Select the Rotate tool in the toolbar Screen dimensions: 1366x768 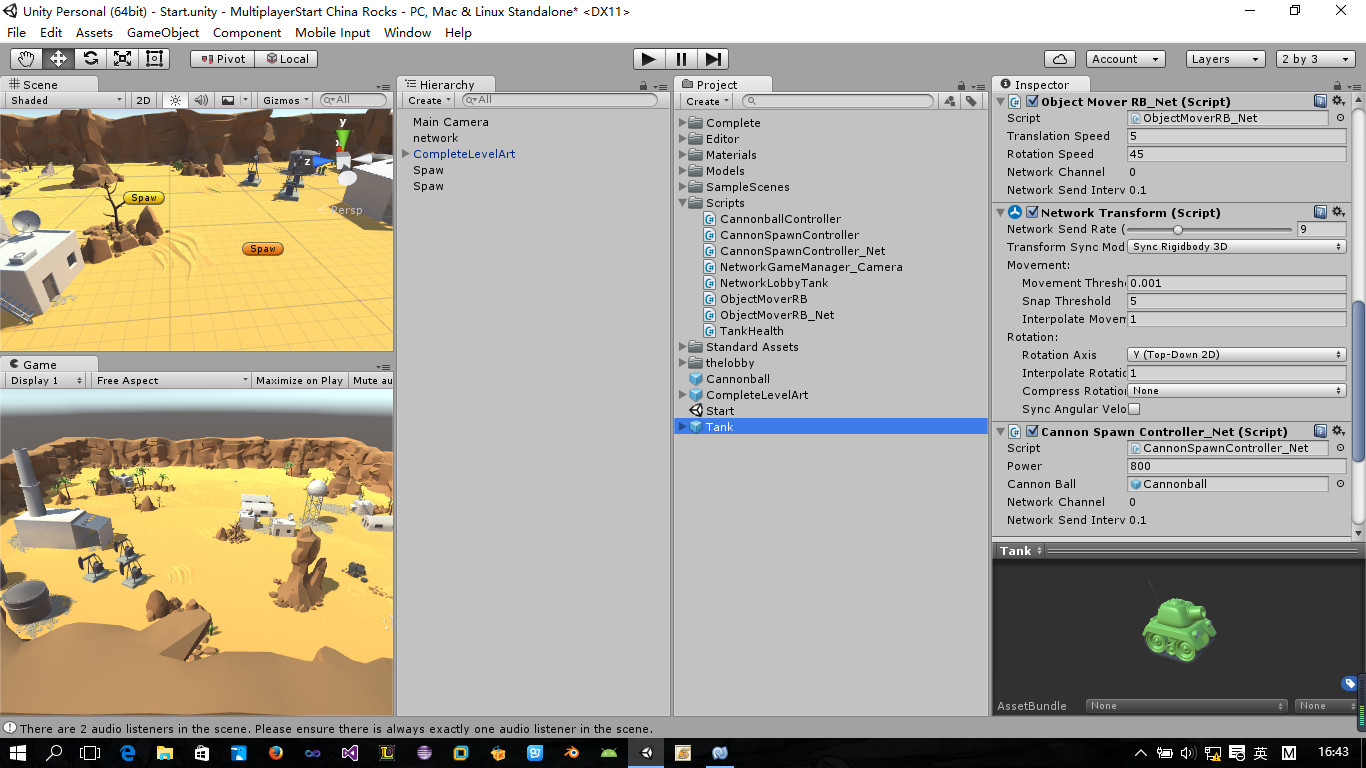pos(90,59)
